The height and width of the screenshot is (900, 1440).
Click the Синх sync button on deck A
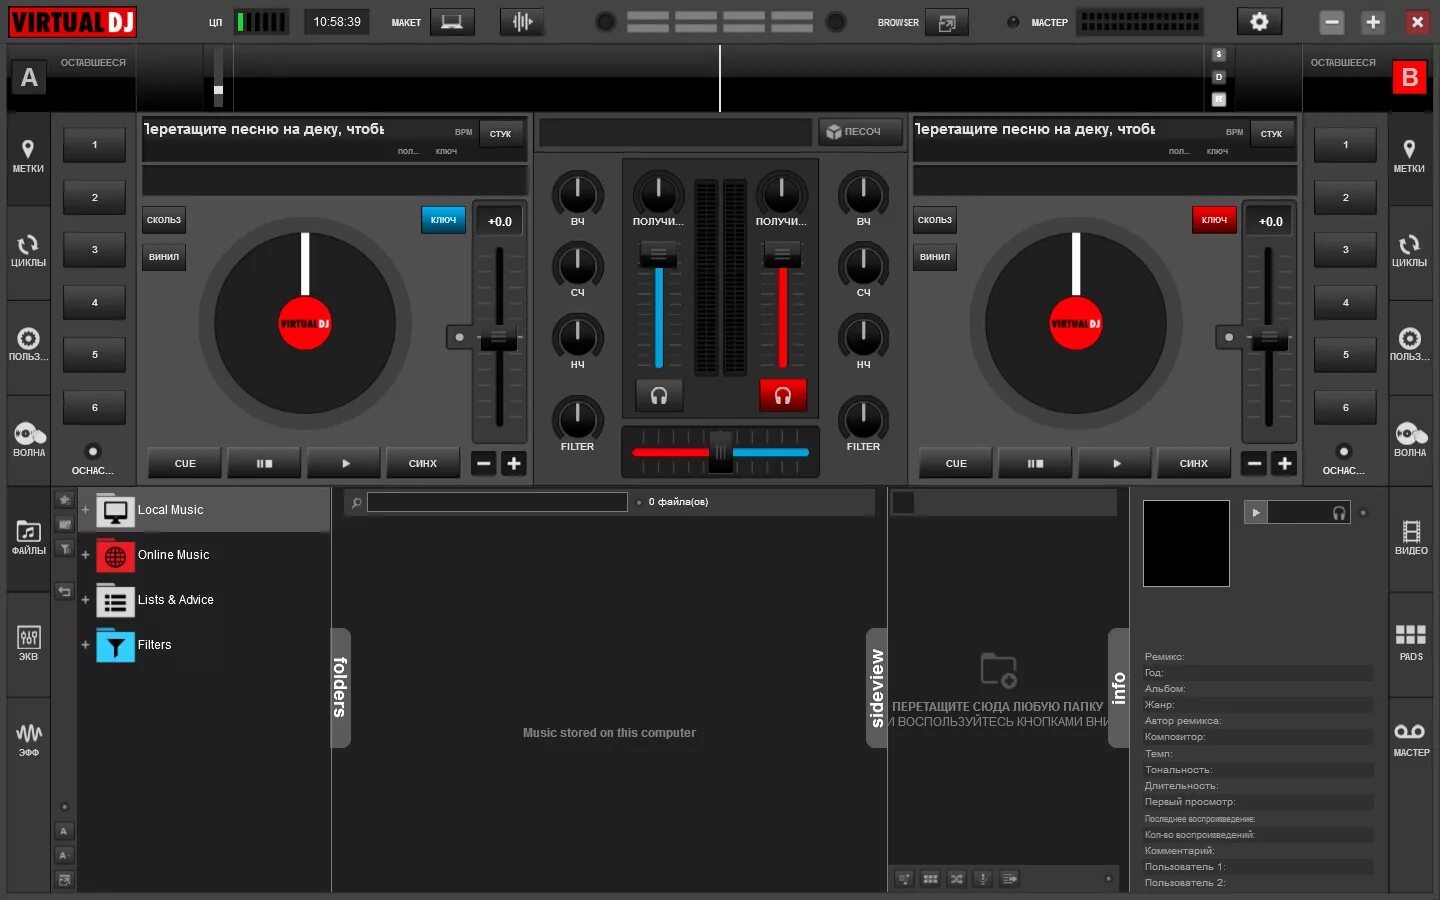click(423, 463)
